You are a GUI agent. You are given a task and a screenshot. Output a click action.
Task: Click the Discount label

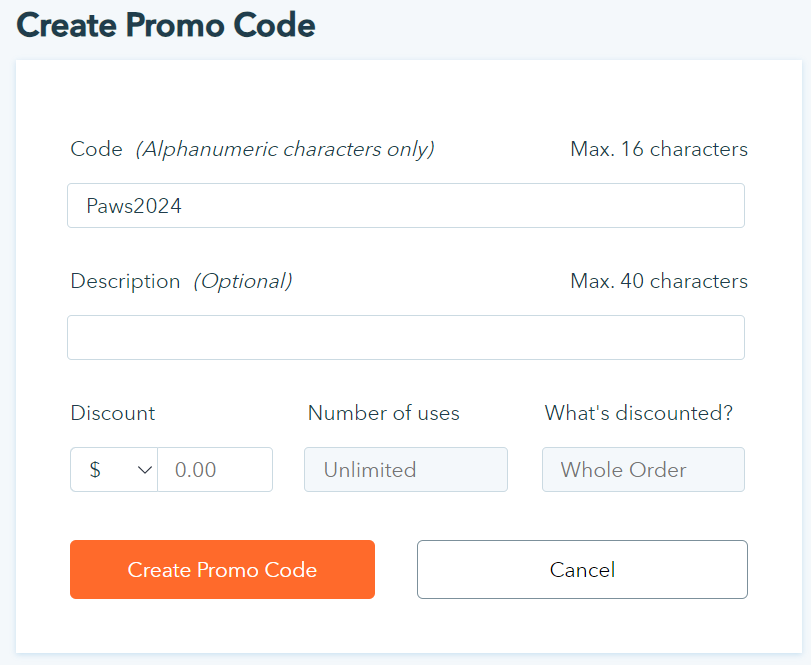tap(113, 413)
